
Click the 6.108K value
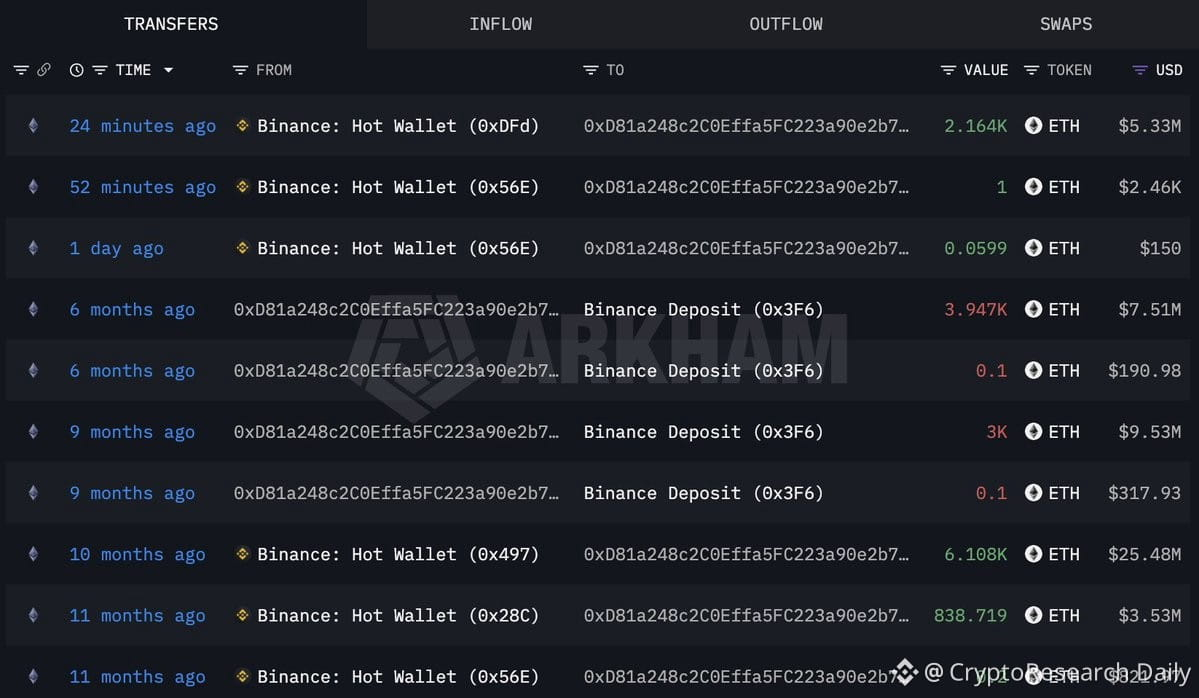point(976,554)
